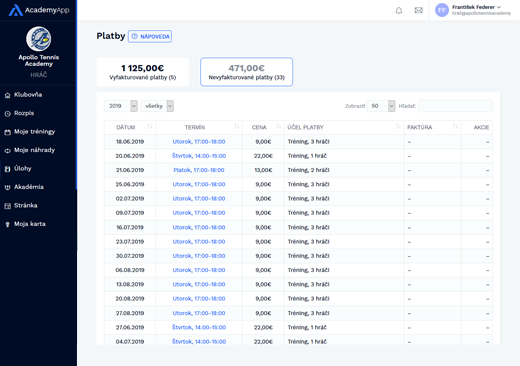Viewport: 520px width, 366px height.
Task: Click the Klubovňa home icon
Action: tap(8, 95)
